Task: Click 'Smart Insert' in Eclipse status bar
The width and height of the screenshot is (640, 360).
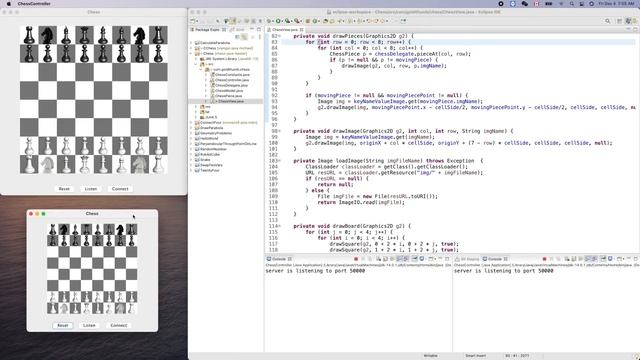Action: [x=476, y=356]
